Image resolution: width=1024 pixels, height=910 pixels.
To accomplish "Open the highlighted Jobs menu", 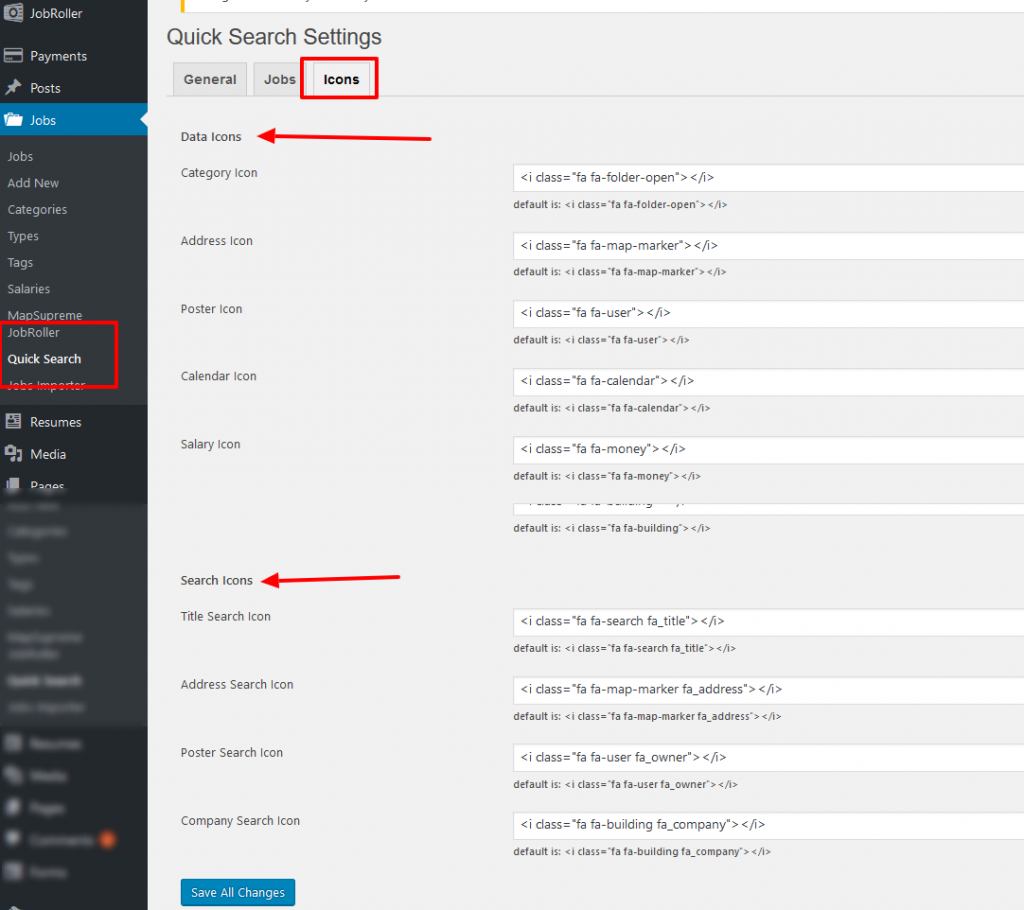I will click(74, 120).
